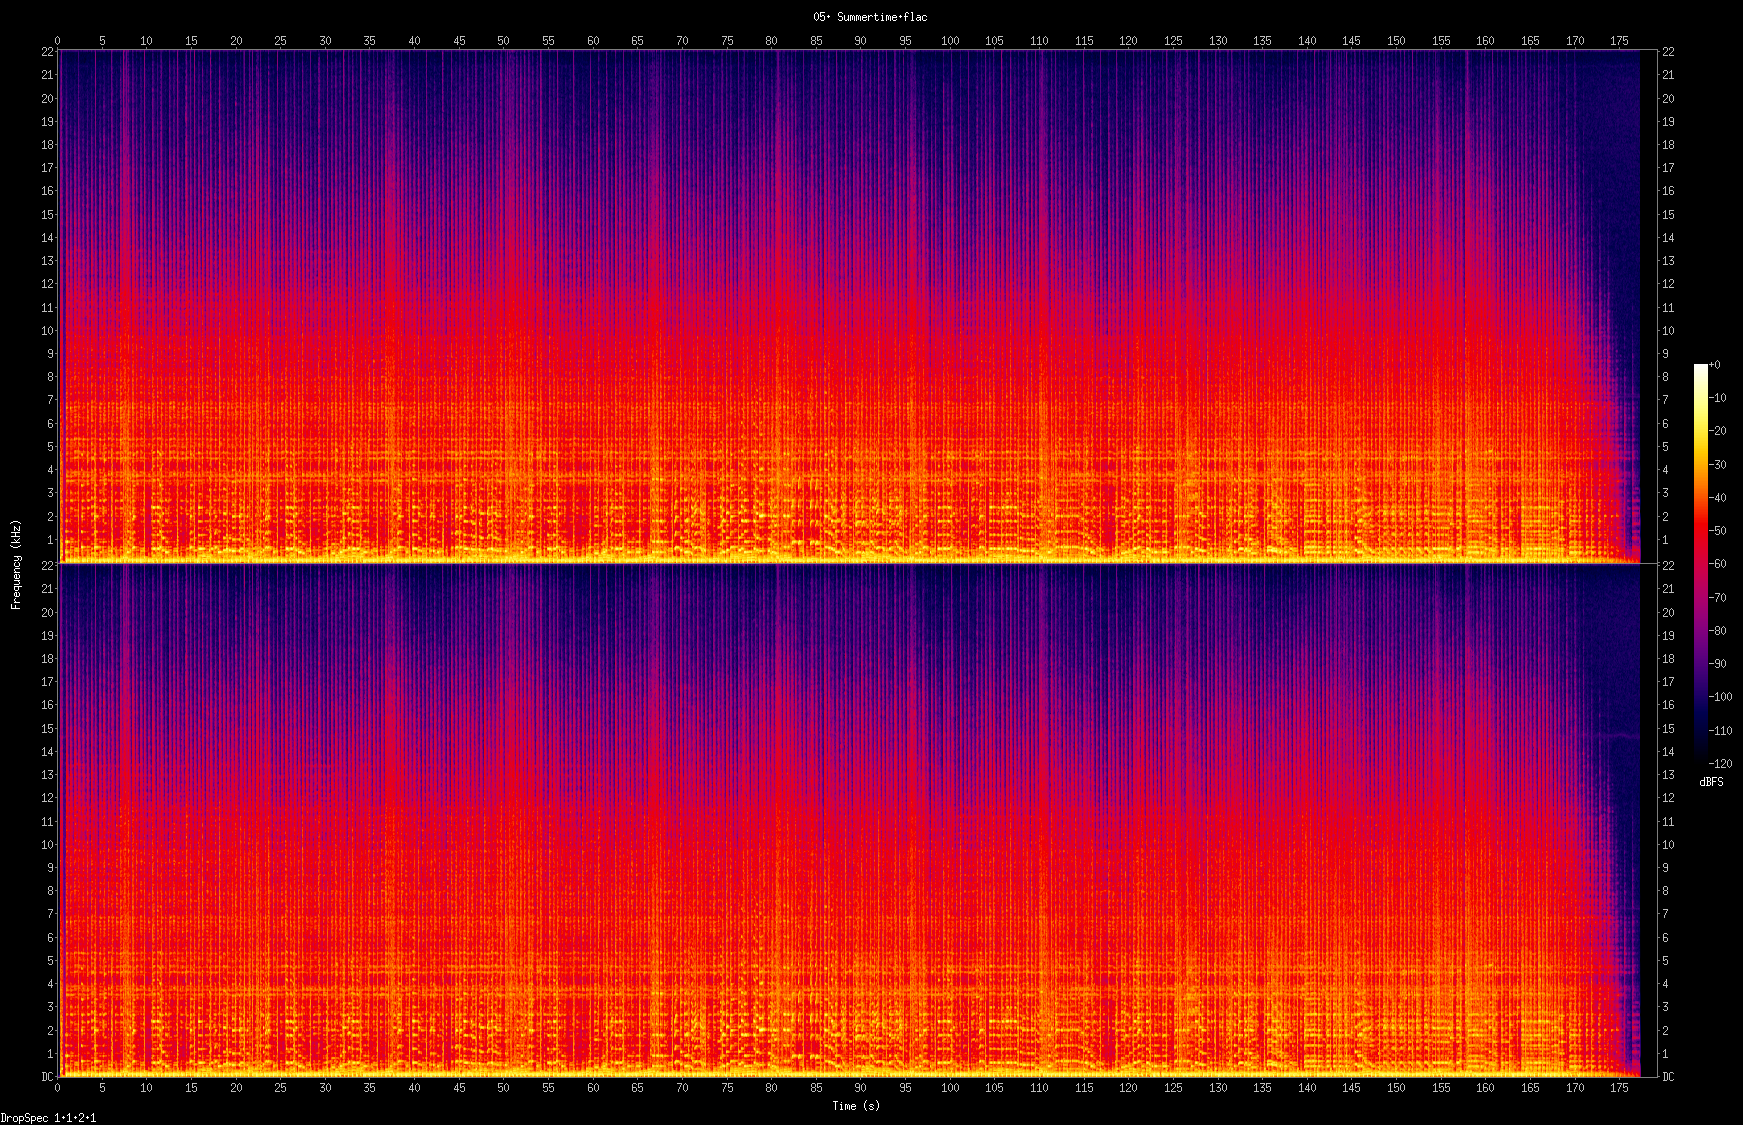The width and height of the screenshot is (1743, 1125).
Task: Click 5 kHz label on upper channel's right axis
Action: [x=1666, y=447]
